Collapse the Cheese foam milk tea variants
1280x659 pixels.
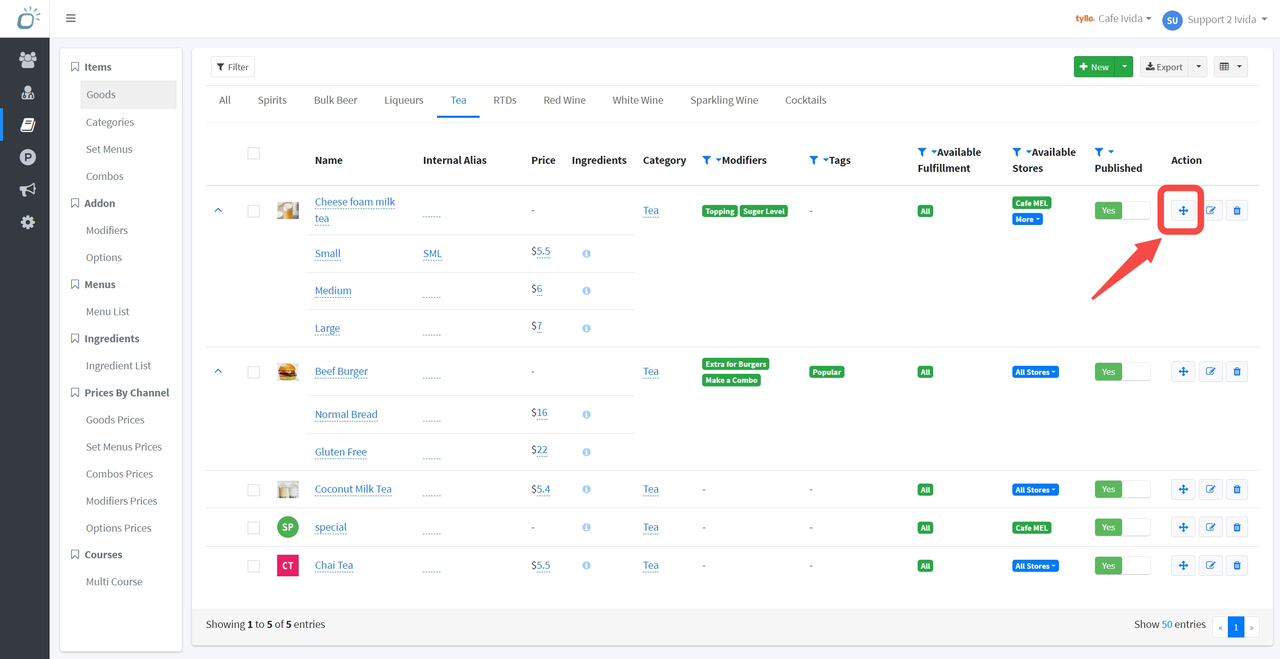pos(218,210)
